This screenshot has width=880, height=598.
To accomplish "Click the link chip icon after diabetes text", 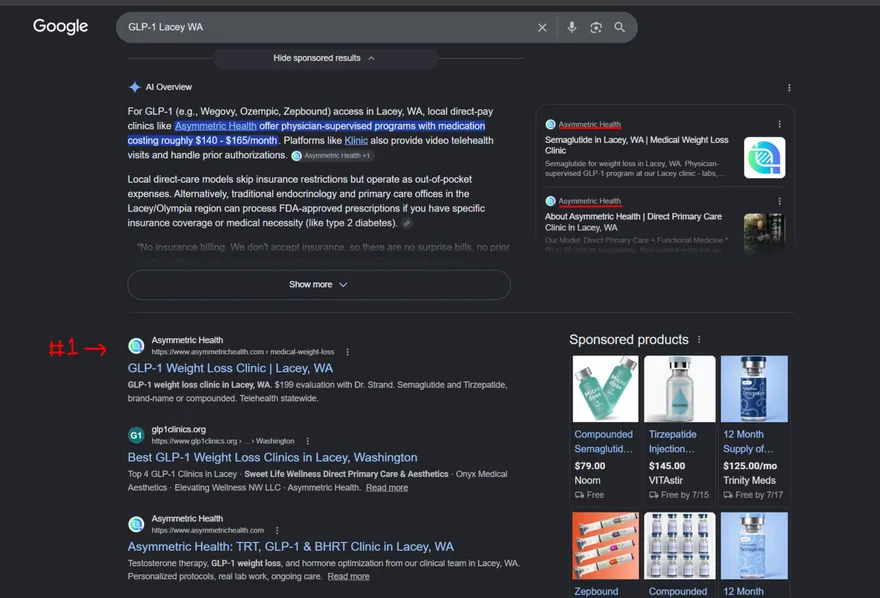I will pos(407,223).
